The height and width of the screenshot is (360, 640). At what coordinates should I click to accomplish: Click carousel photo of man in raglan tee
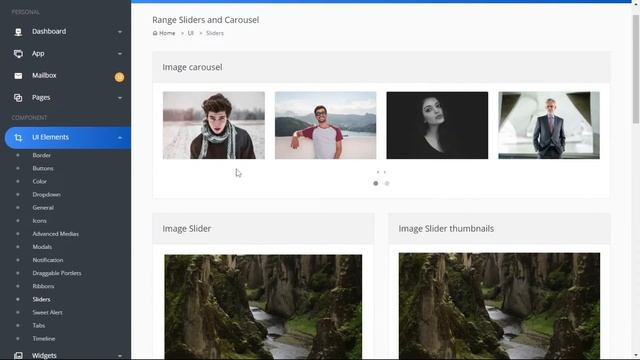[x=325, y=125]
